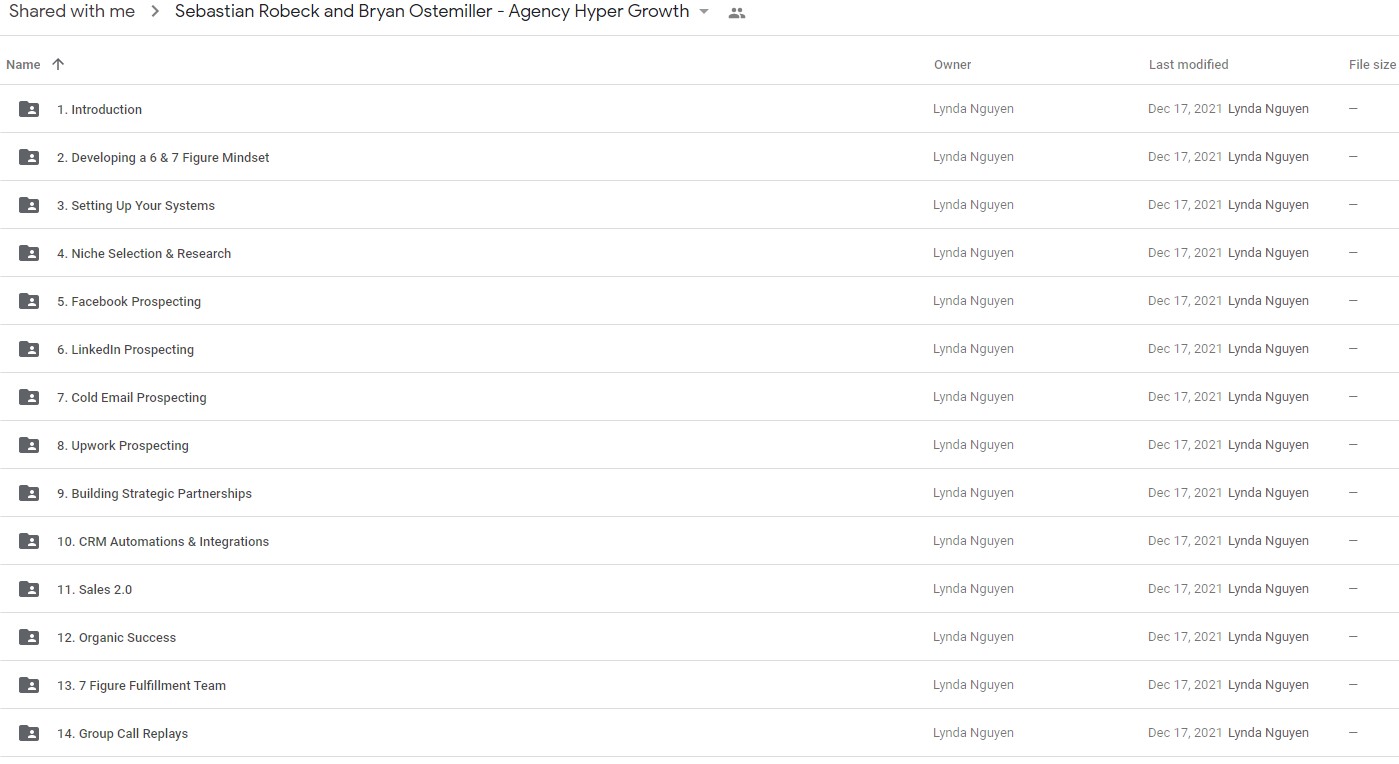The height and width of the screenshot is (764, 1399).
Task: Select '12. Organic Success' folder
Action: pyautogui.click(x=116, y=638)
